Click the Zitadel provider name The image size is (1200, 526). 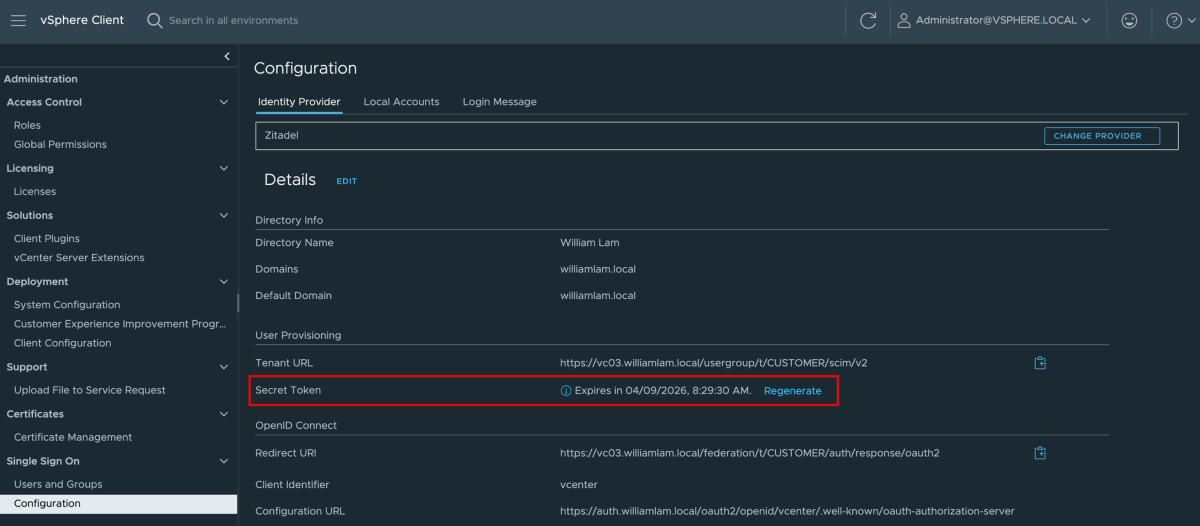(x=282, y=135)
